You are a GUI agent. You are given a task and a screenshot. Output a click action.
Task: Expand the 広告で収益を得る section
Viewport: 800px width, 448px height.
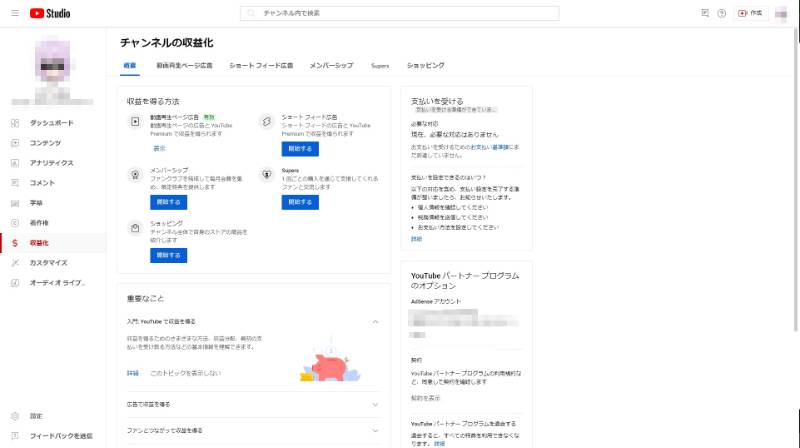click(375, 405)
